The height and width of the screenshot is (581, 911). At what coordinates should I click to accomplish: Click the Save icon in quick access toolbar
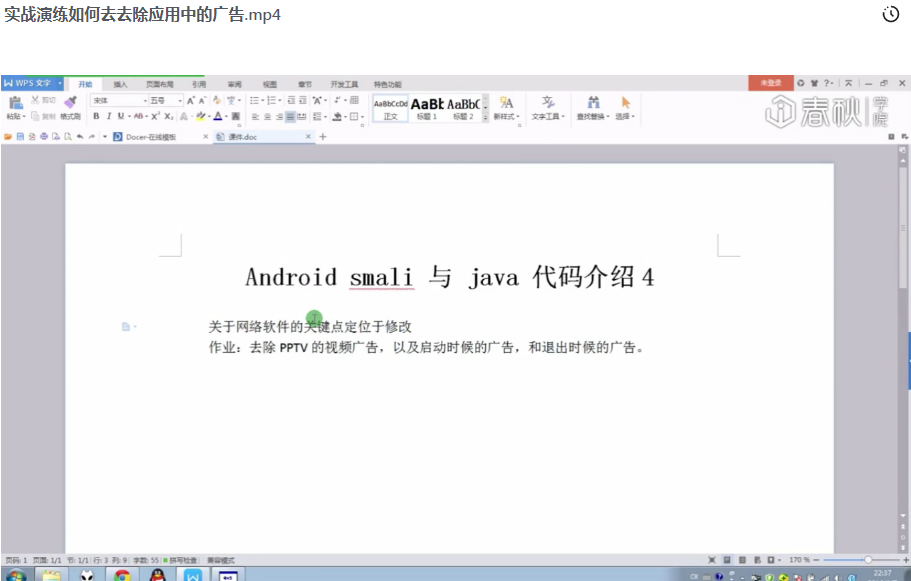pyautogui.click(x=20, y=137)
